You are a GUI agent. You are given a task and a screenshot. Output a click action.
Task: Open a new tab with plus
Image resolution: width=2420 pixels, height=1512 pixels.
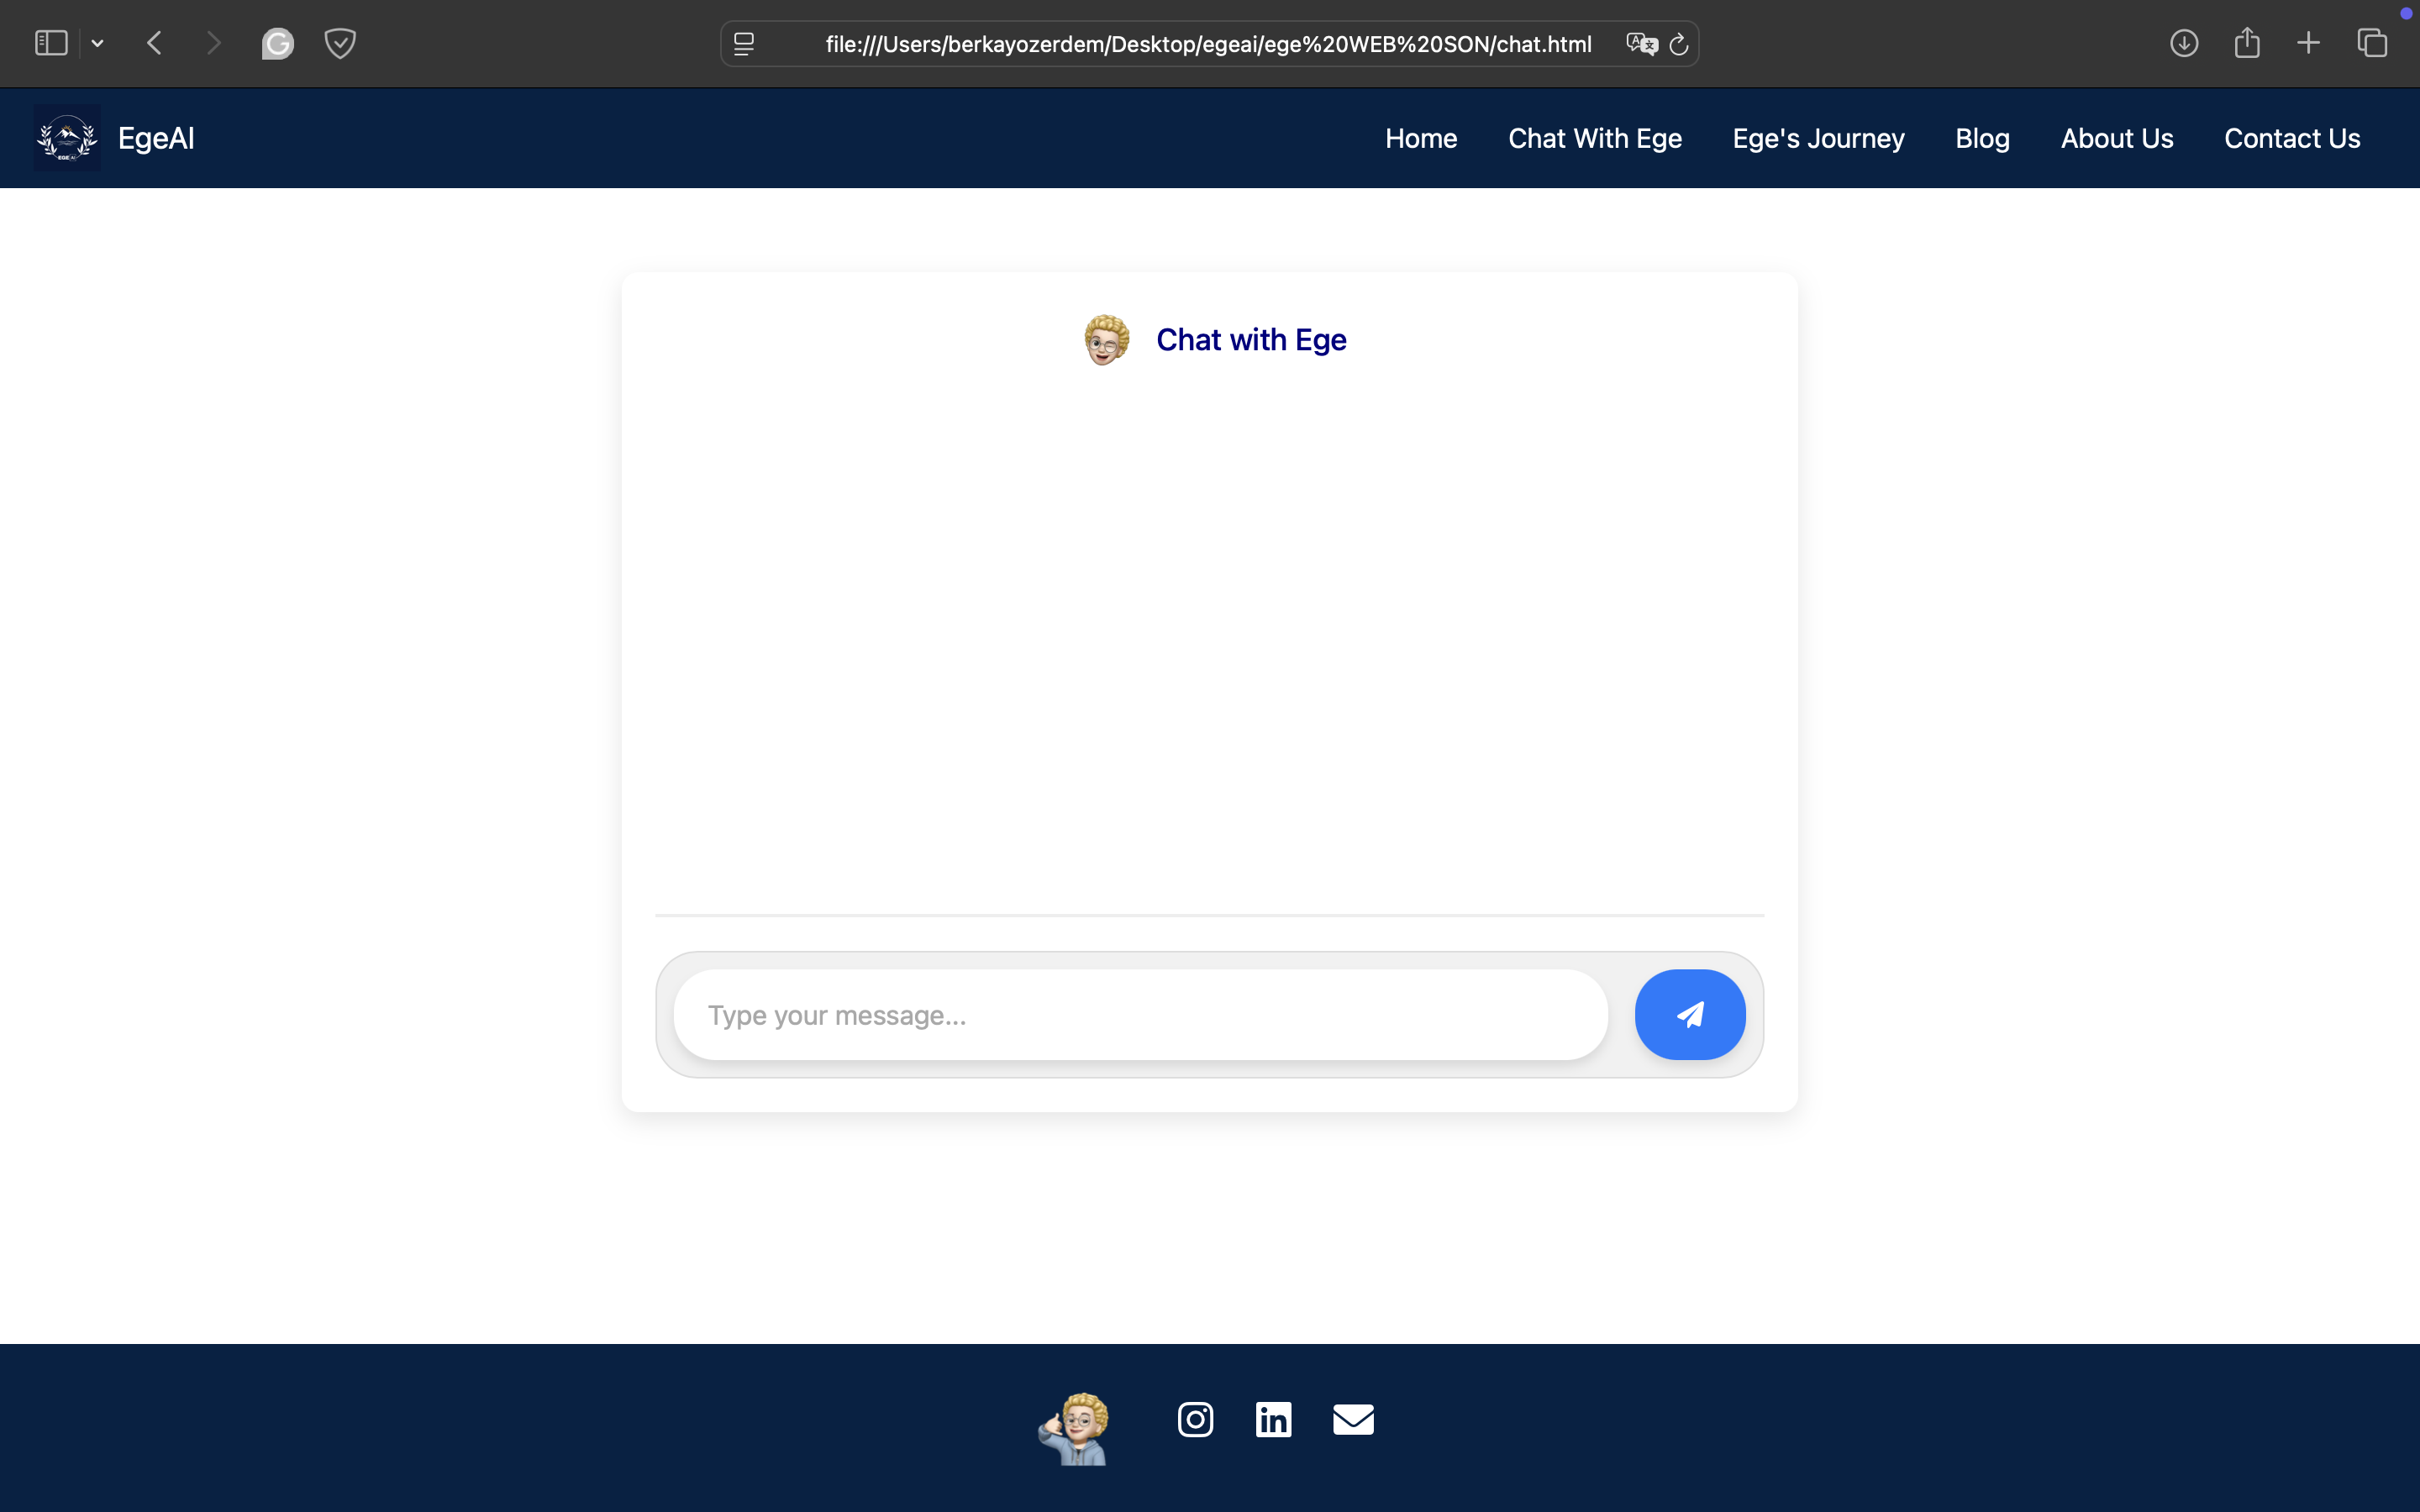2308,43
